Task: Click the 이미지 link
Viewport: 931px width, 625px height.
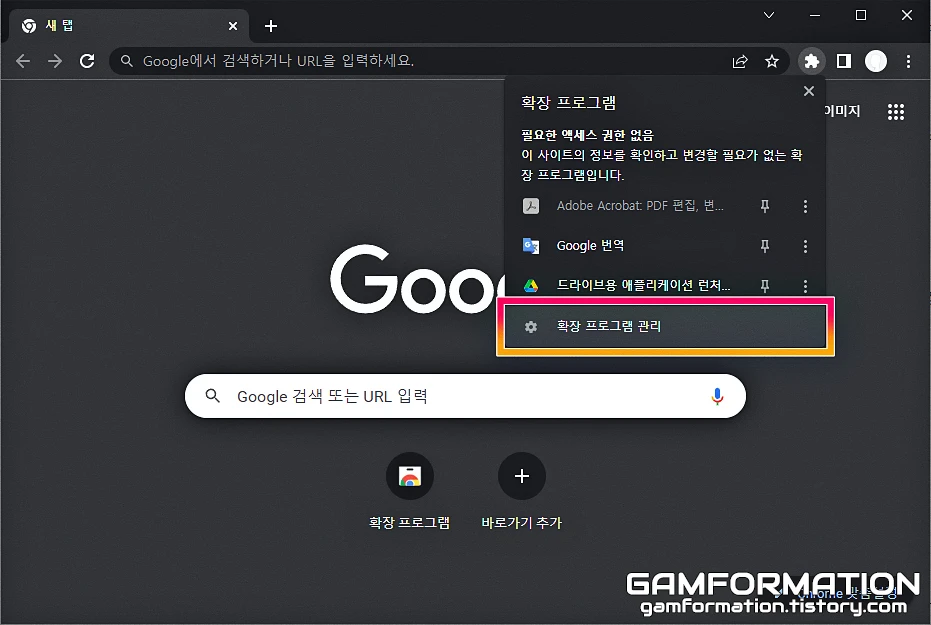Action: point(843,111)
